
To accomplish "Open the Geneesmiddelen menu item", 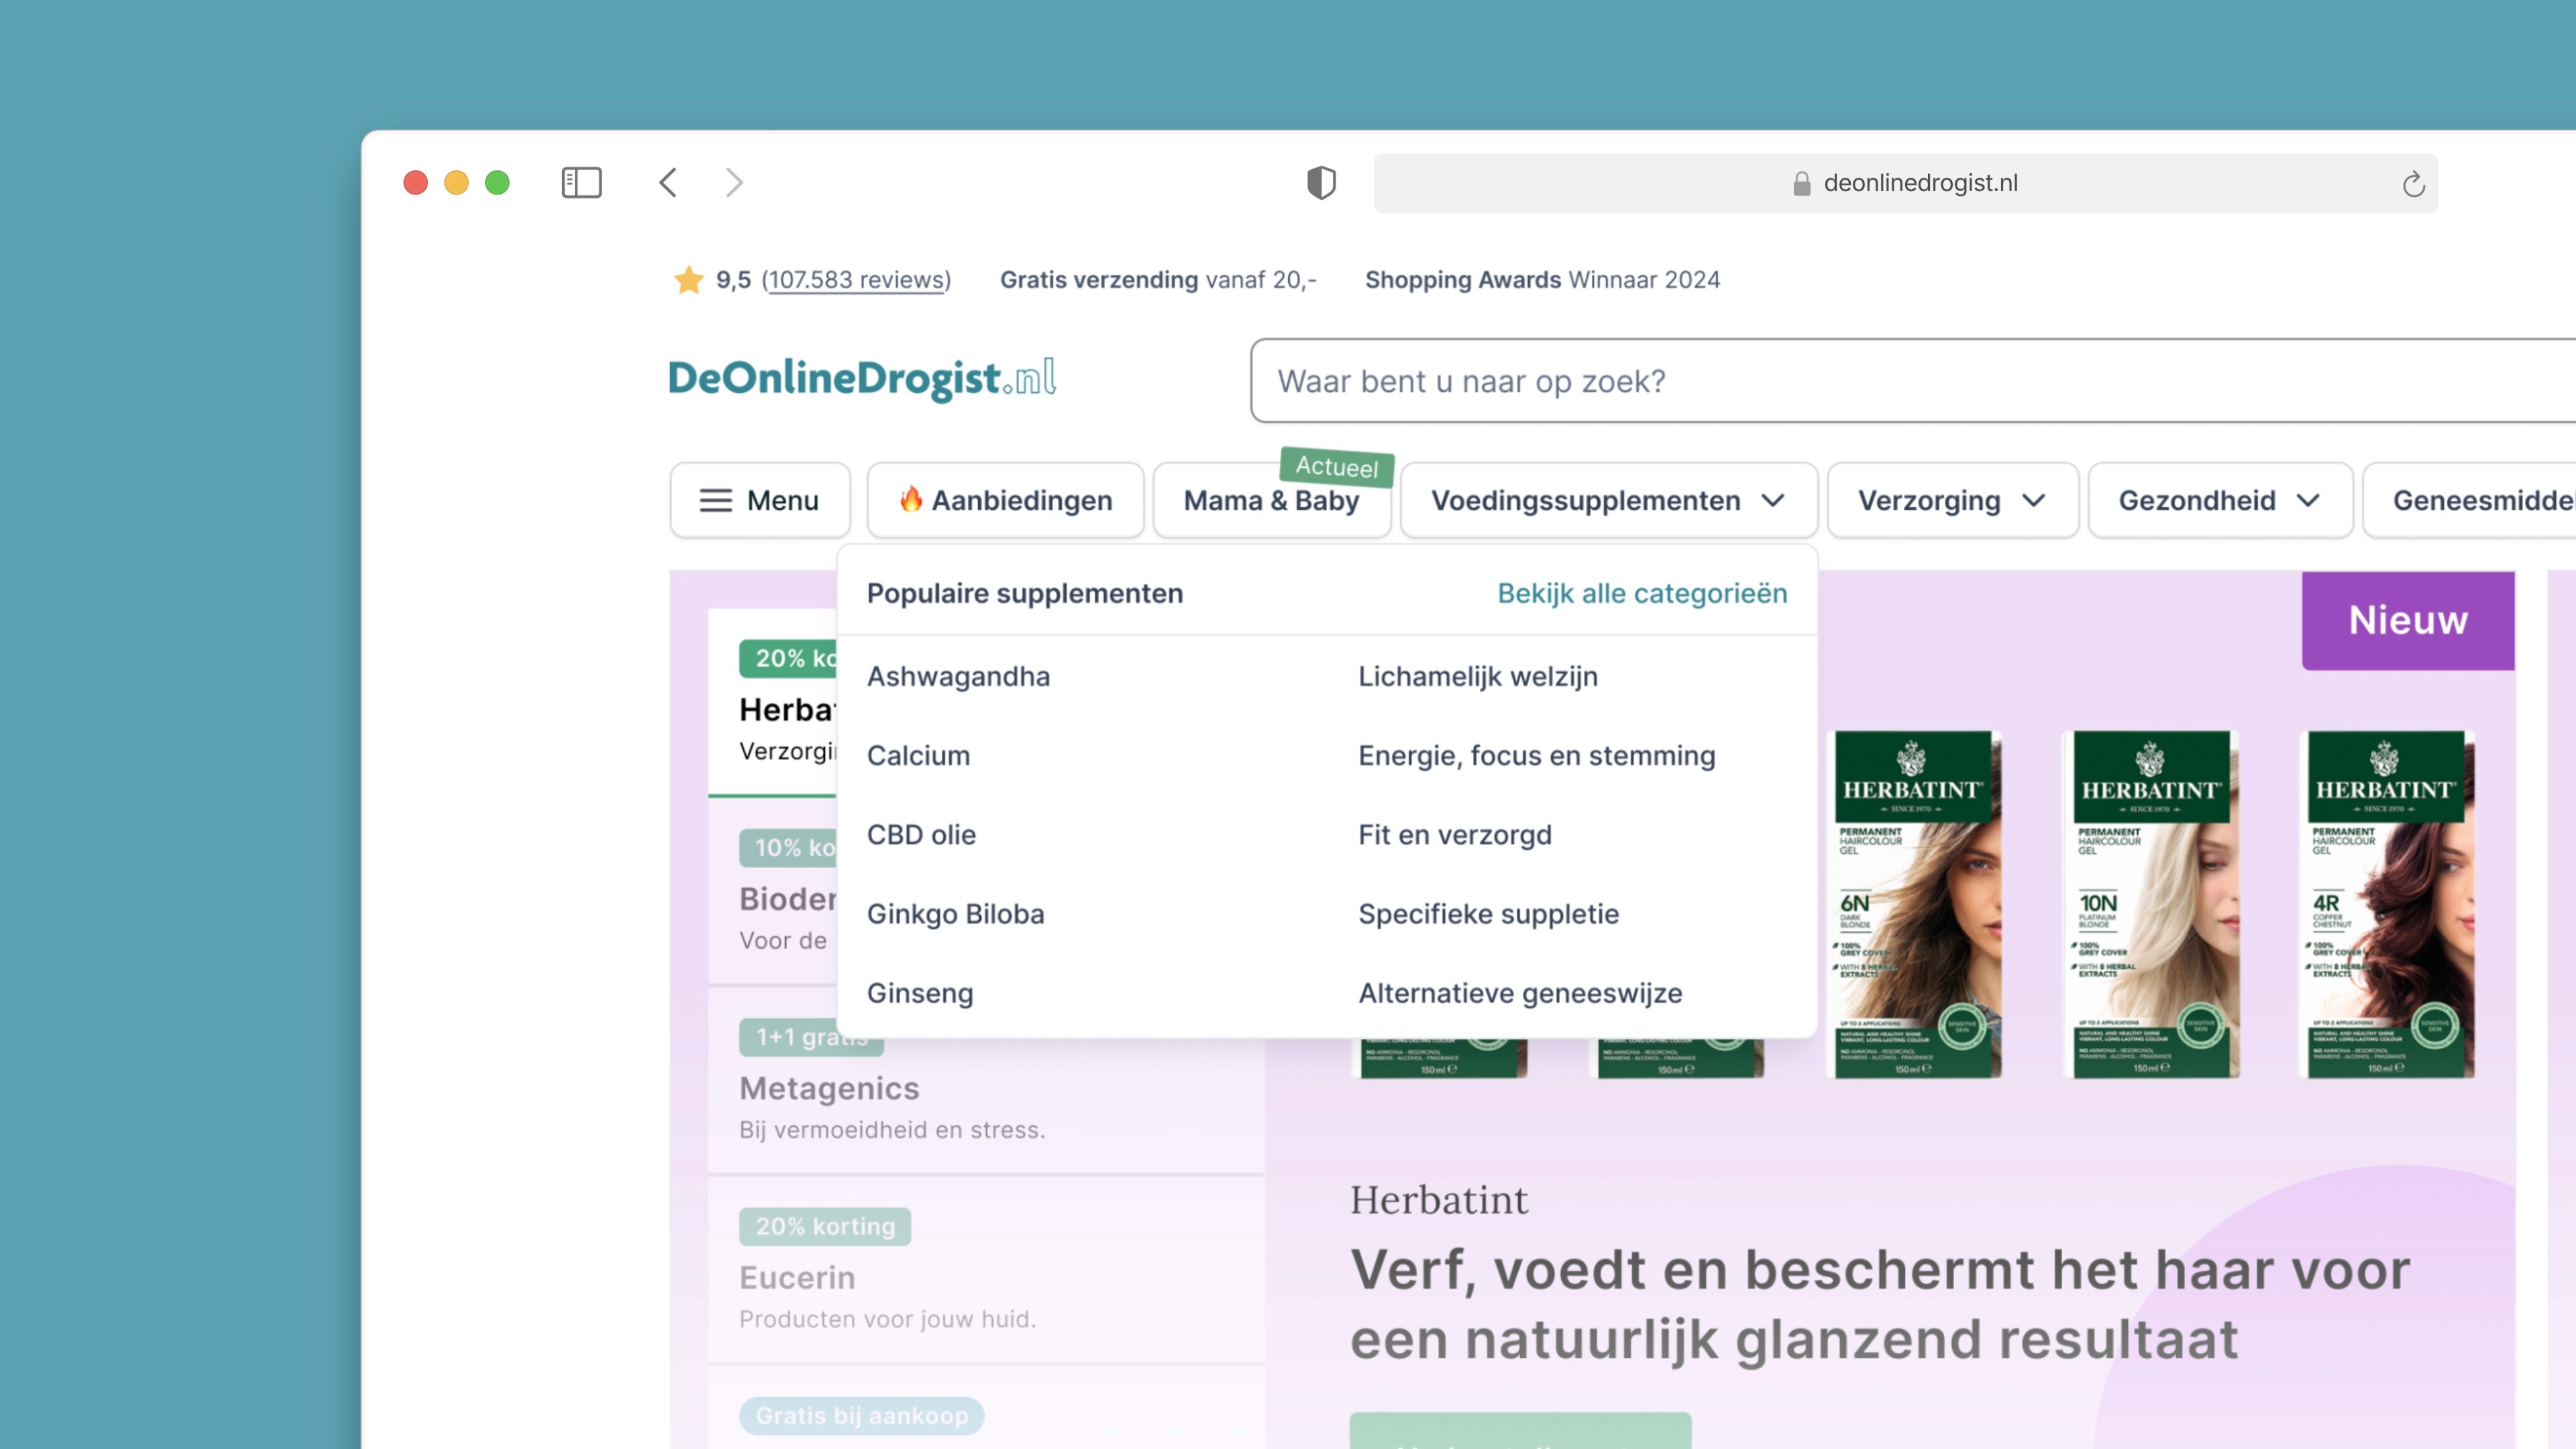I will point(2470,500).
